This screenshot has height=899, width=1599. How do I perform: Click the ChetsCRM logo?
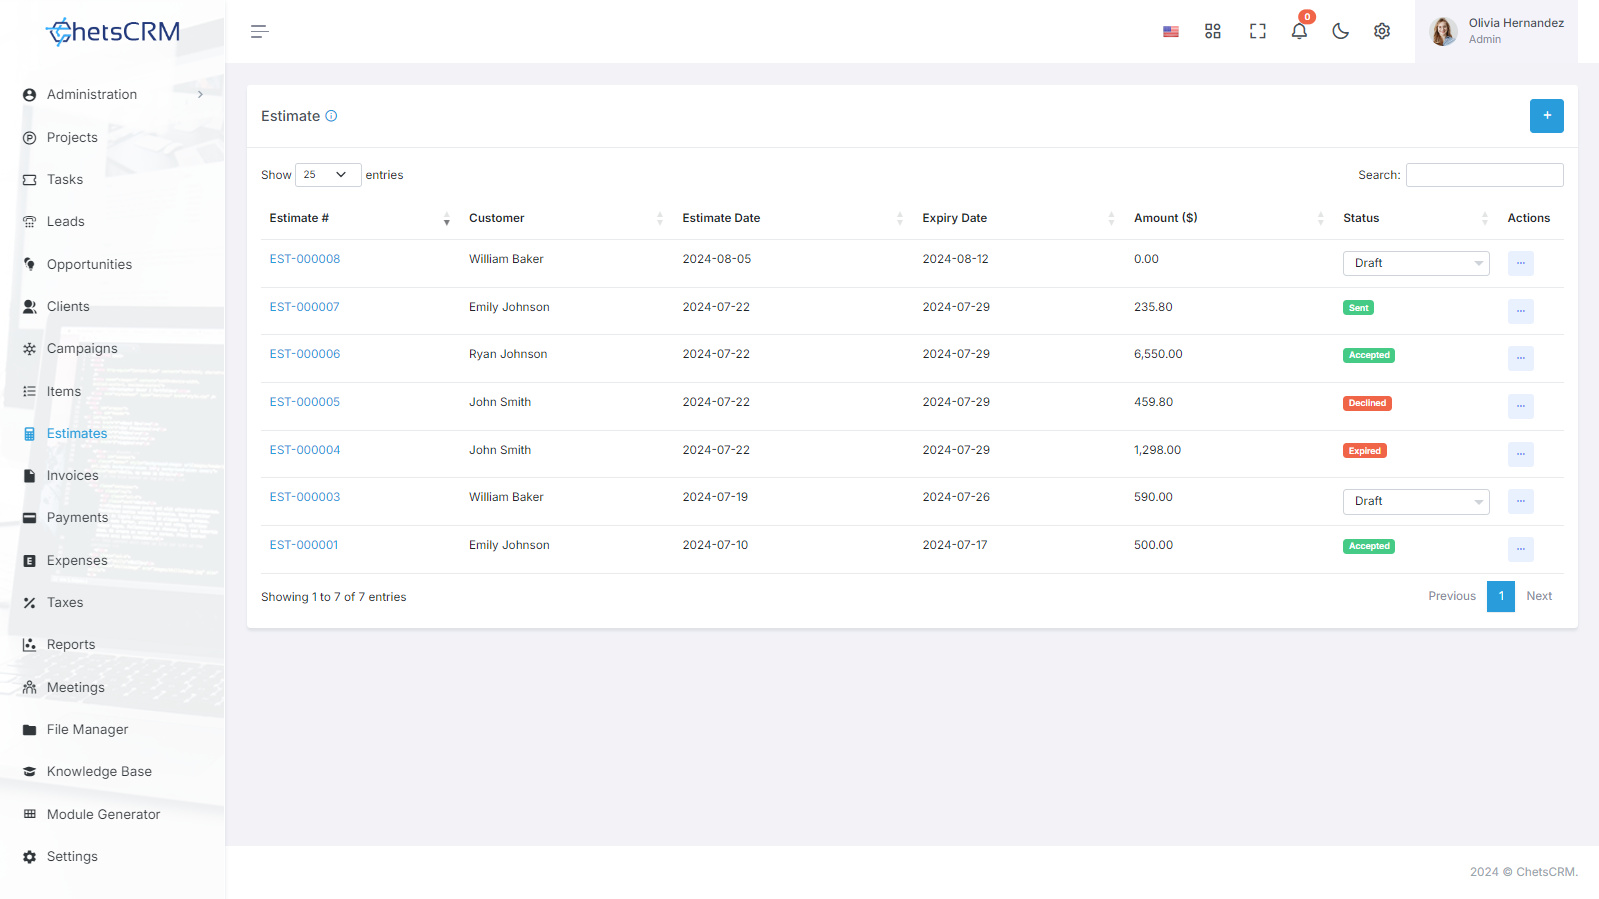[113, 32]
